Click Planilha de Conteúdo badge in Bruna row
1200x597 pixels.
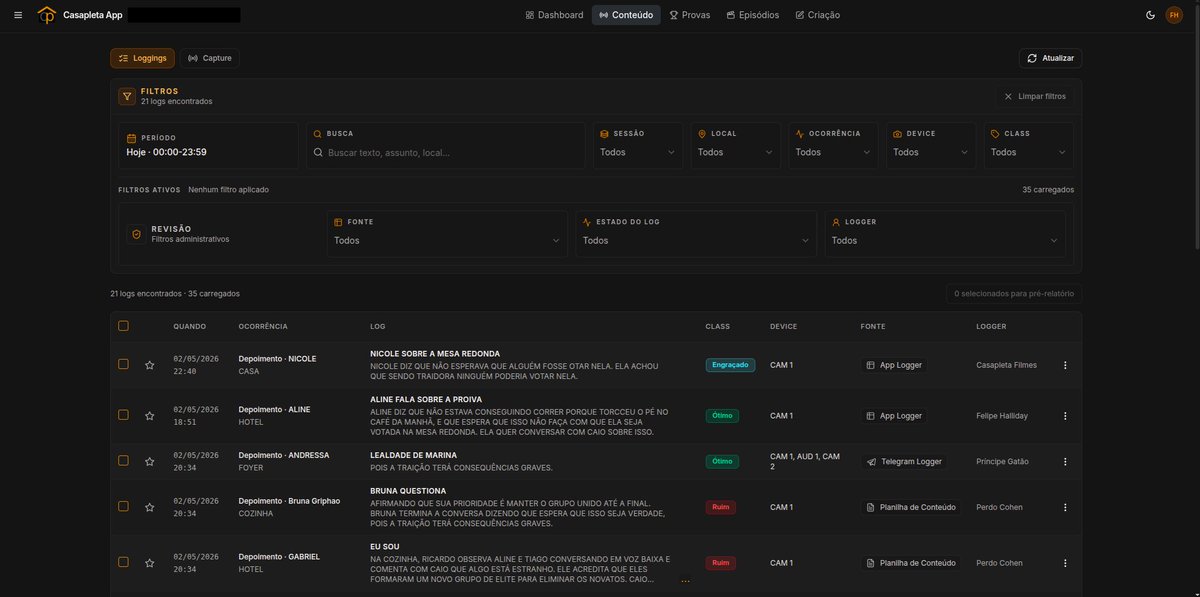(911, 507)
